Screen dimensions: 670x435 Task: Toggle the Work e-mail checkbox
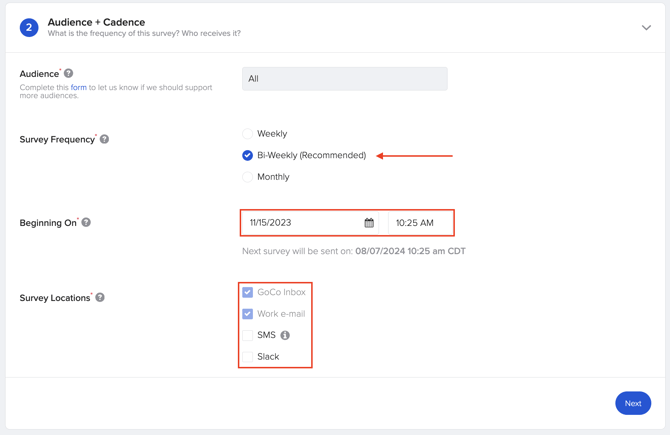pos(247,314)
